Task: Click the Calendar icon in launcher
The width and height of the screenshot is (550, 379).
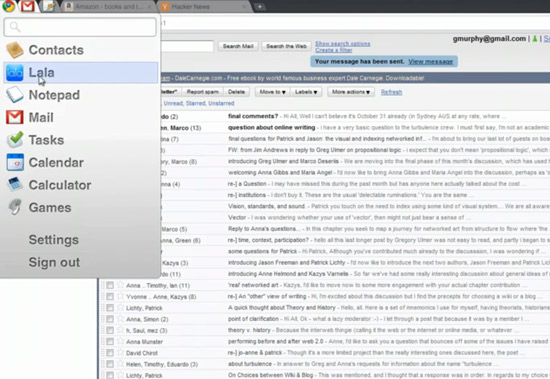Action: pyautogui.click(x=15, y=162)
